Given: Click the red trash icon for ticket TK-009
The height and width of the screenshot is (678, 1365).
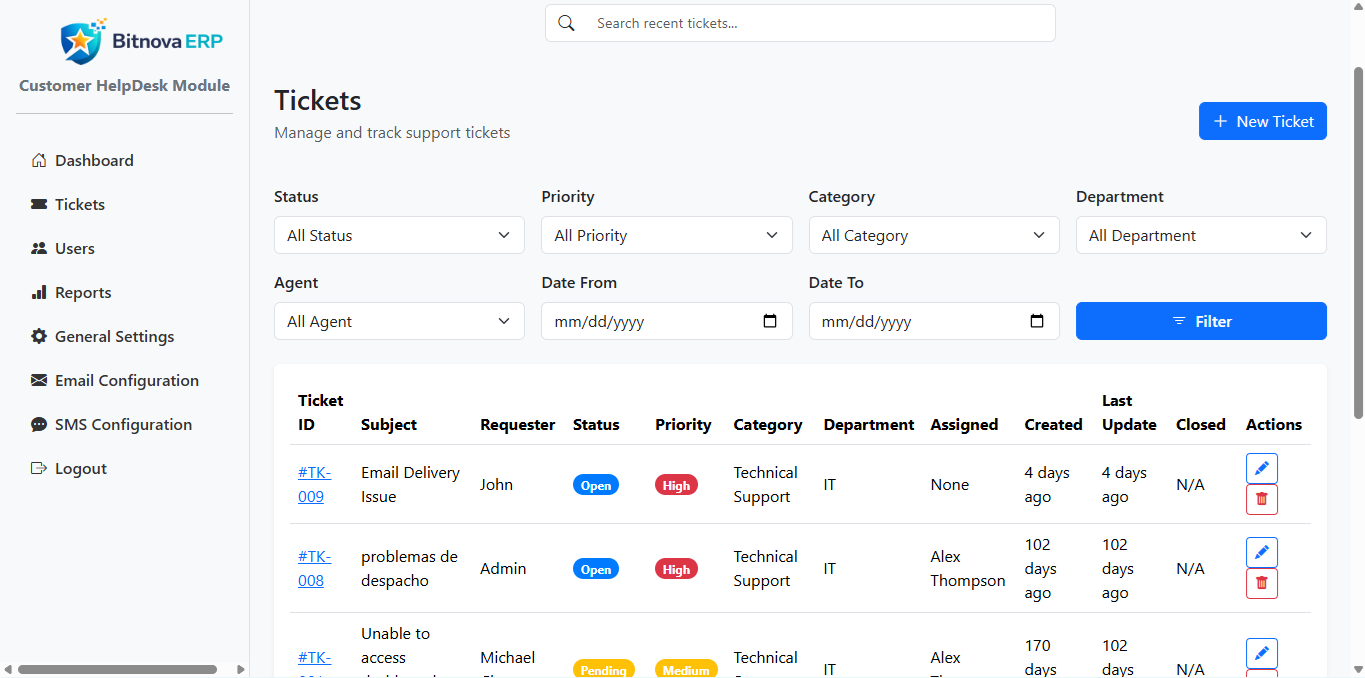Looking at the screenshot, I should point(1261,499).
